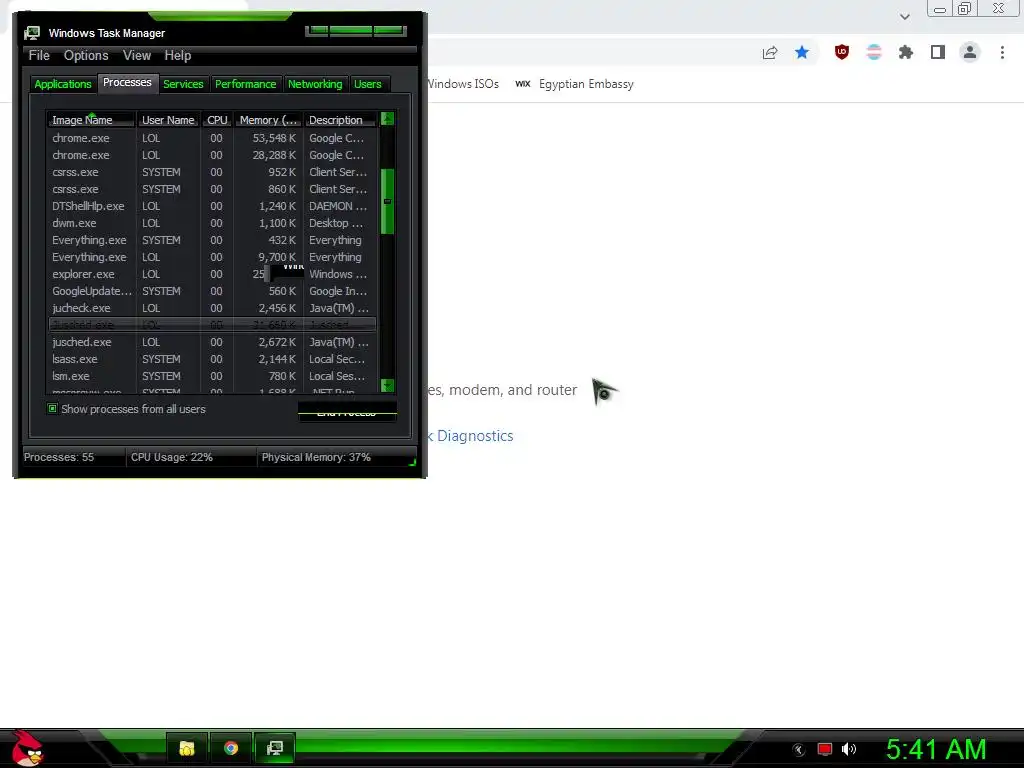This screenshot has width=1024, height=768.
Task: Open the Windows ISOs bookmark
Action: [x=463, y=84]
